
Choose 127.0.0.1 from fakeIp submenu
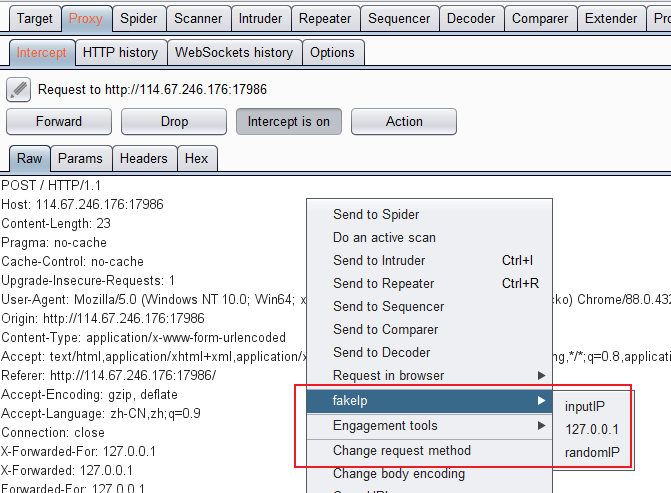[592, 430]
